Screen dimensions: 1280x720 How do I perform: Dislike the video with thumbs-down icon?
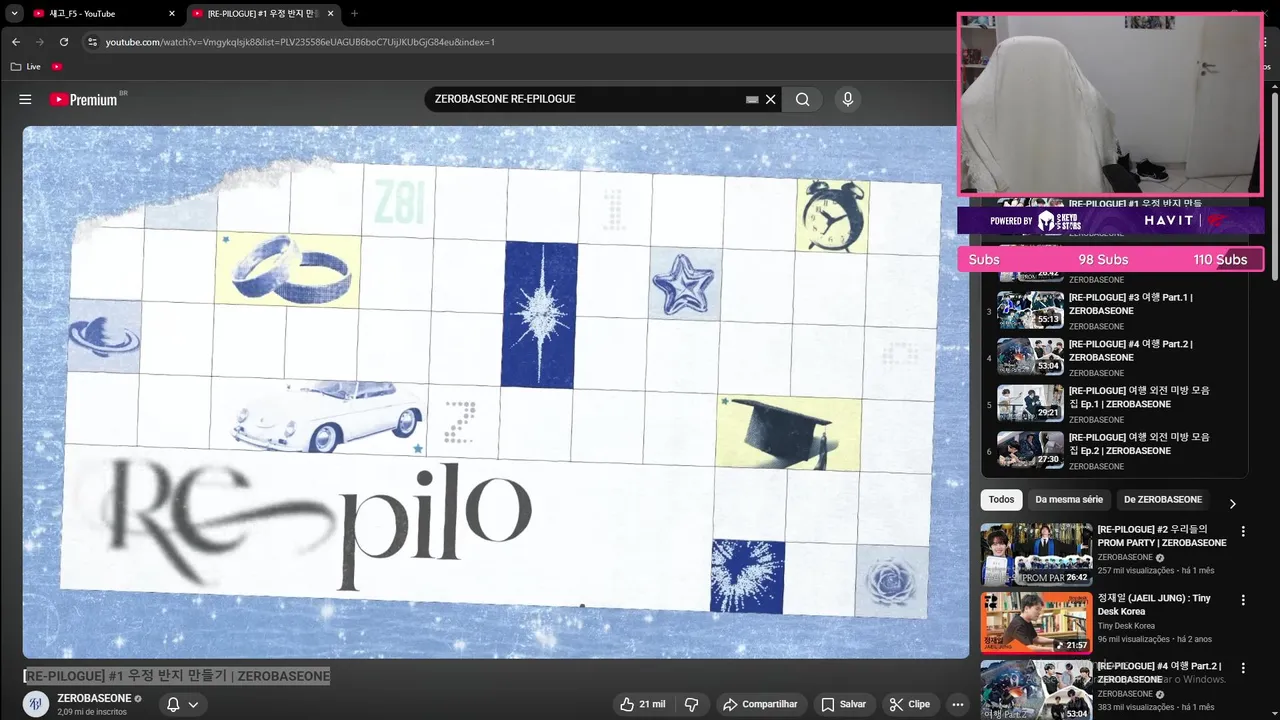pyautogui.click(x=692, y=704)
